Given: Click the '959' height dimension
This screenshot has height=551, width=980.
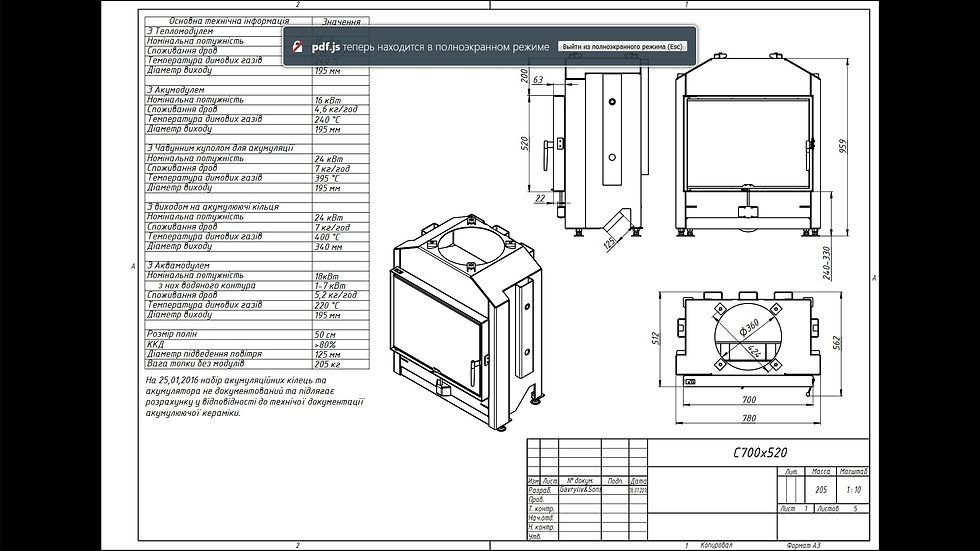Looking at the screenshot, I should pyautogui.click(x=842, y=146).
